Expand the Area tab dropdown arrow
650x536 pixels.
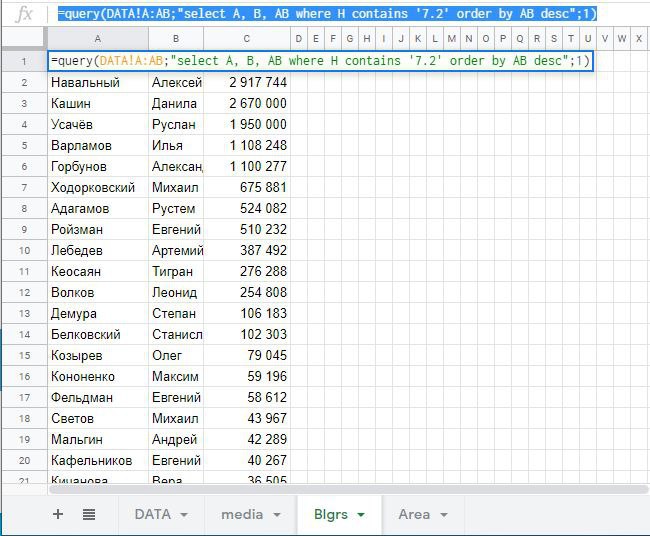[444, 515]
